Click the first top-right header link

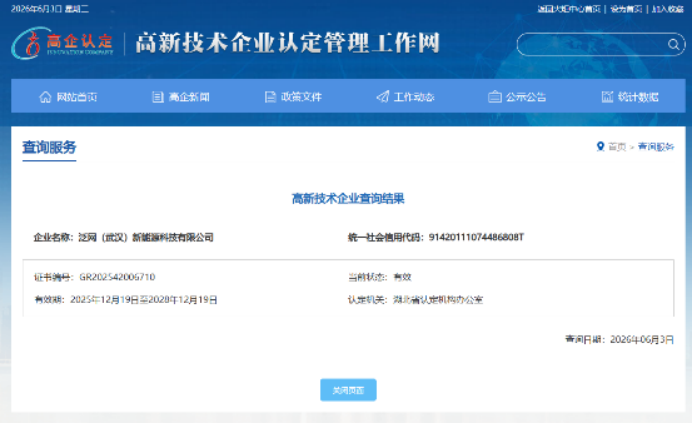click(x=569, y=9)
